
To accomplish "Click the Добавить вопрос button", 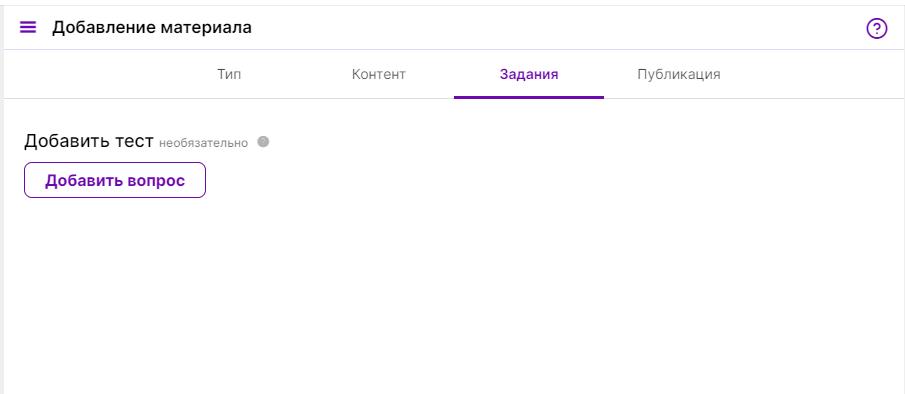I will pos(115,180).
